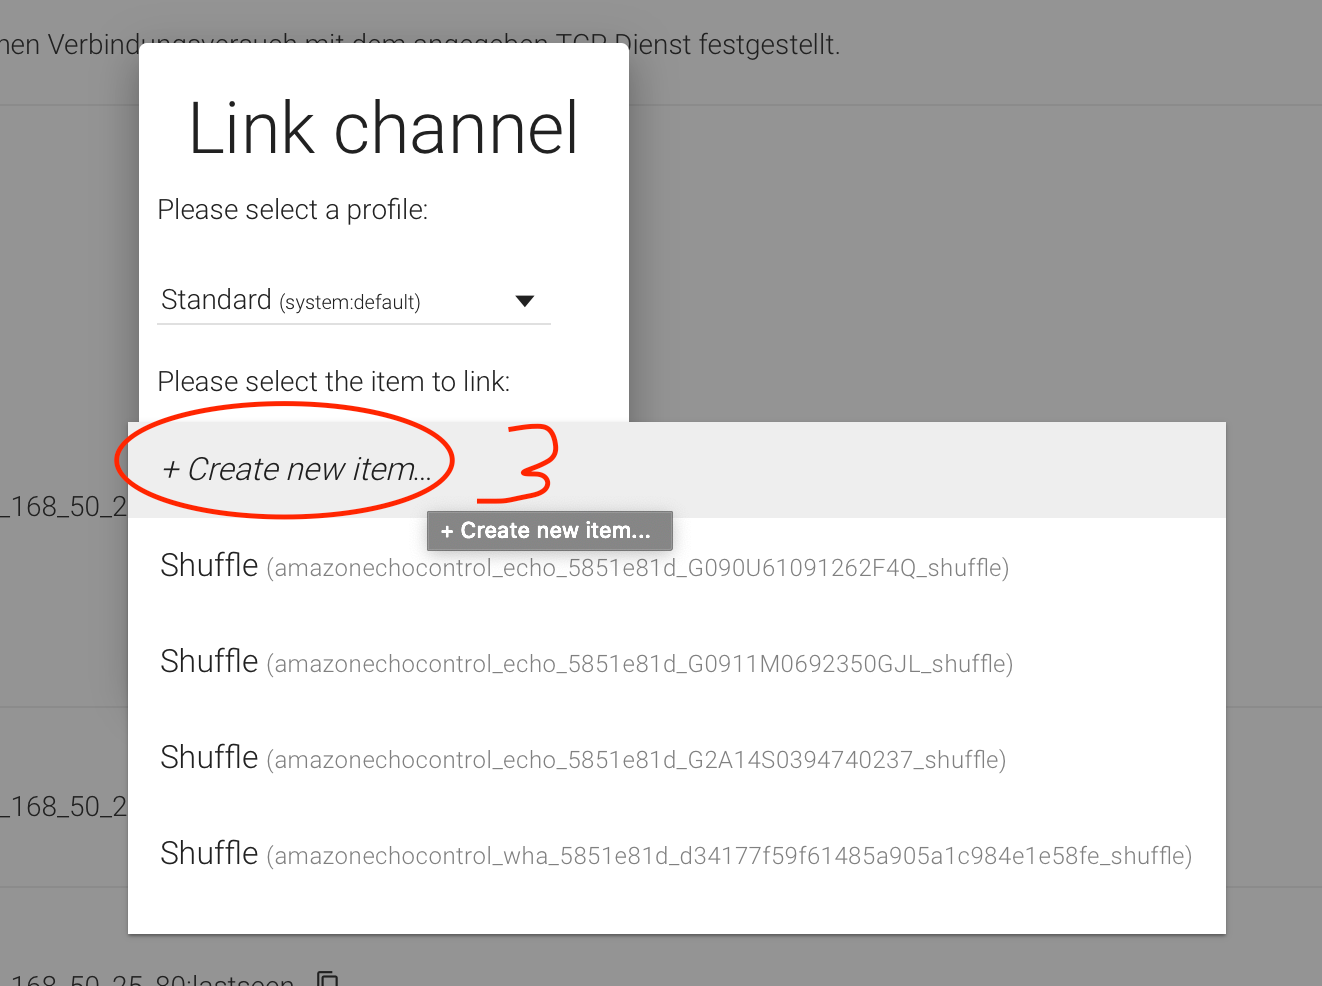This screenshot has height=986, width=1322.
Task: Click the 'Link channel' dialog heading
Action: point(383,129)
